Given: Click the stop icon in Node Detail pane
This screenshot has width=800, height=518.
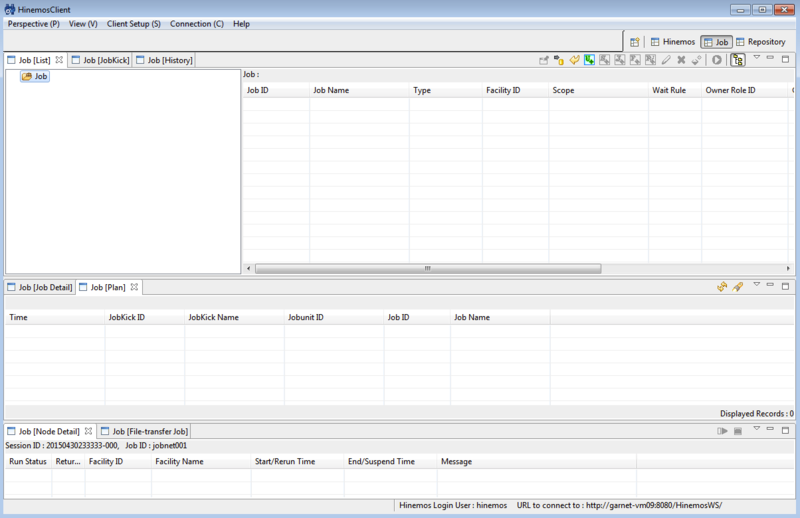Looking at the screenshot, I should click(738, 431).
